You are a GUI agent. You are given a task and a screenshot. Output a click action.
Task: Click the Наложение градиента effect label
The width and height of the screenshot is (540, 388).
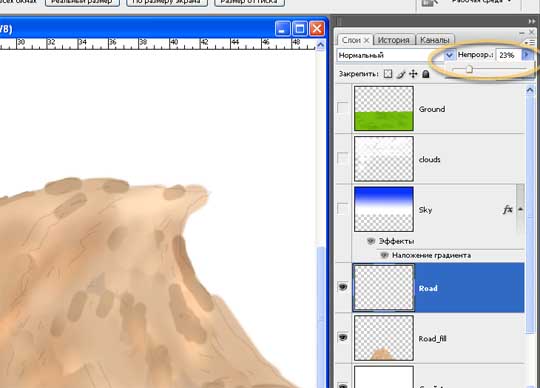click(431, 255)
